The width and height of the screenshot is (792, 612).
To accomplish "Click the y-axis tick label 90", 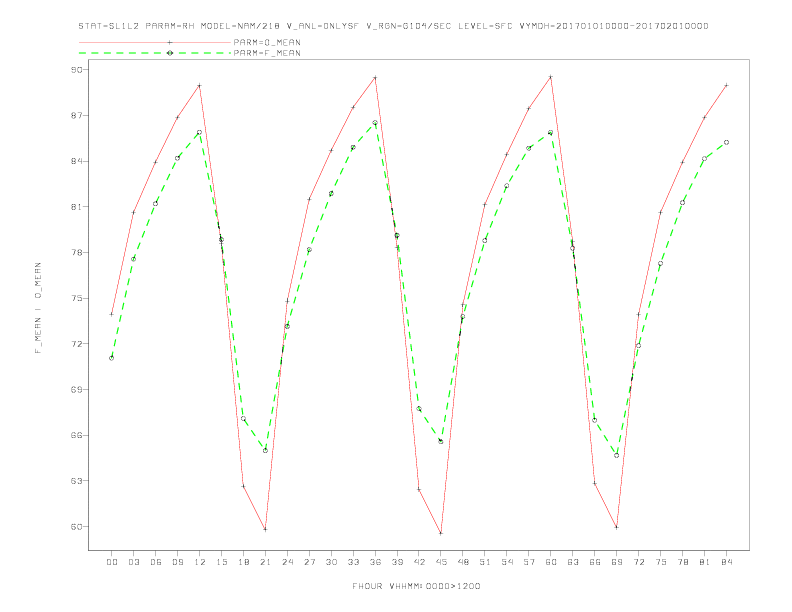I will [77, 70].
